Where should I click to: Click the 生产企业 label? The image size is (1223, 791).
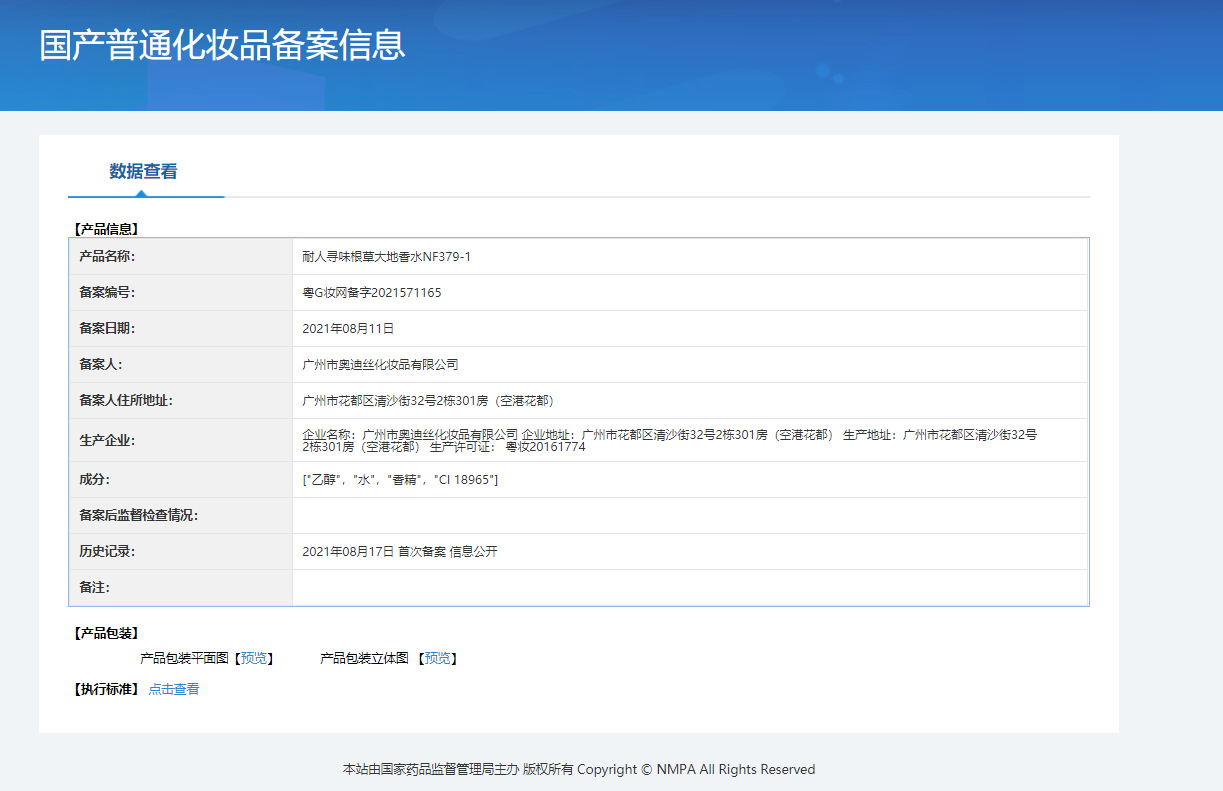[x=107, y=440]
